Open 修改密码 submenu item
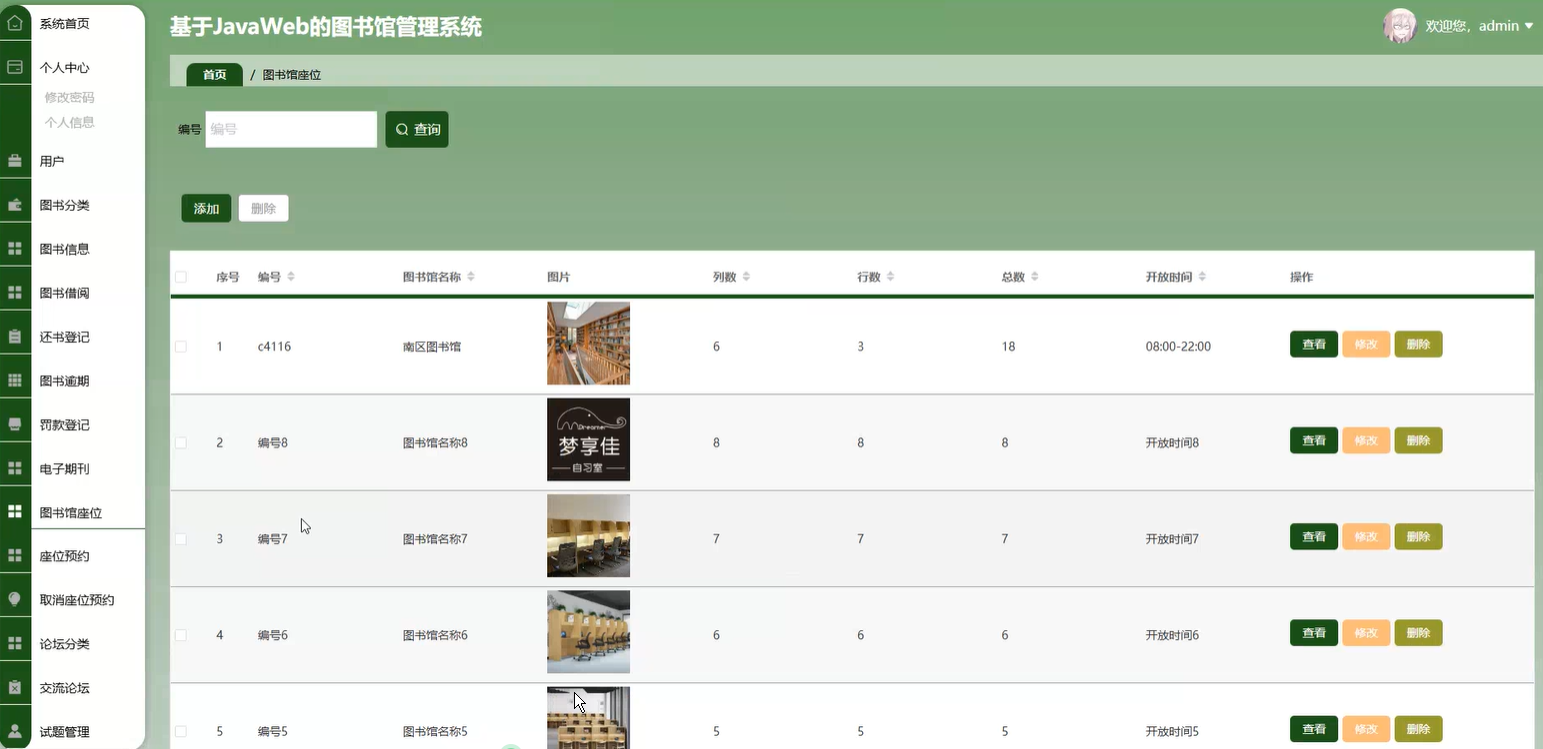Image resolution: width=1543 pixels, height=749 pixels. 69,97
